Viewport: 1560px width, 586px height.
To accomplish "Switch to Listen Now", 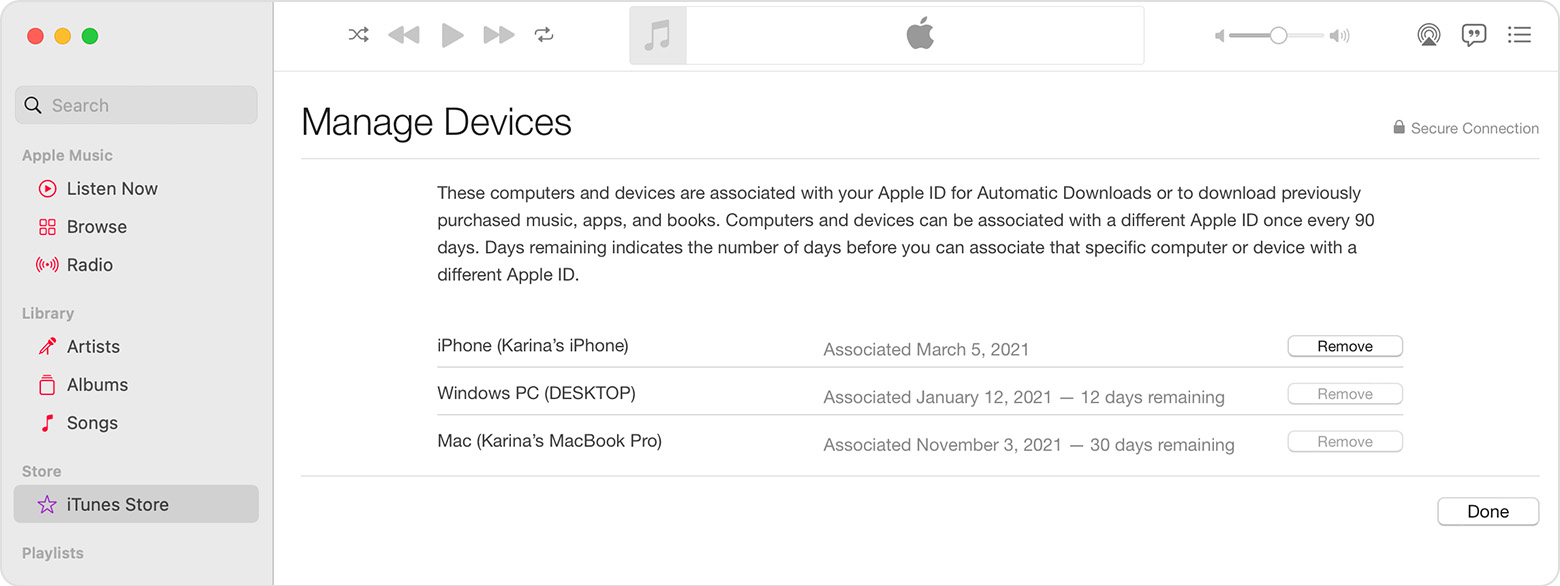I will (x=112, y=188).
